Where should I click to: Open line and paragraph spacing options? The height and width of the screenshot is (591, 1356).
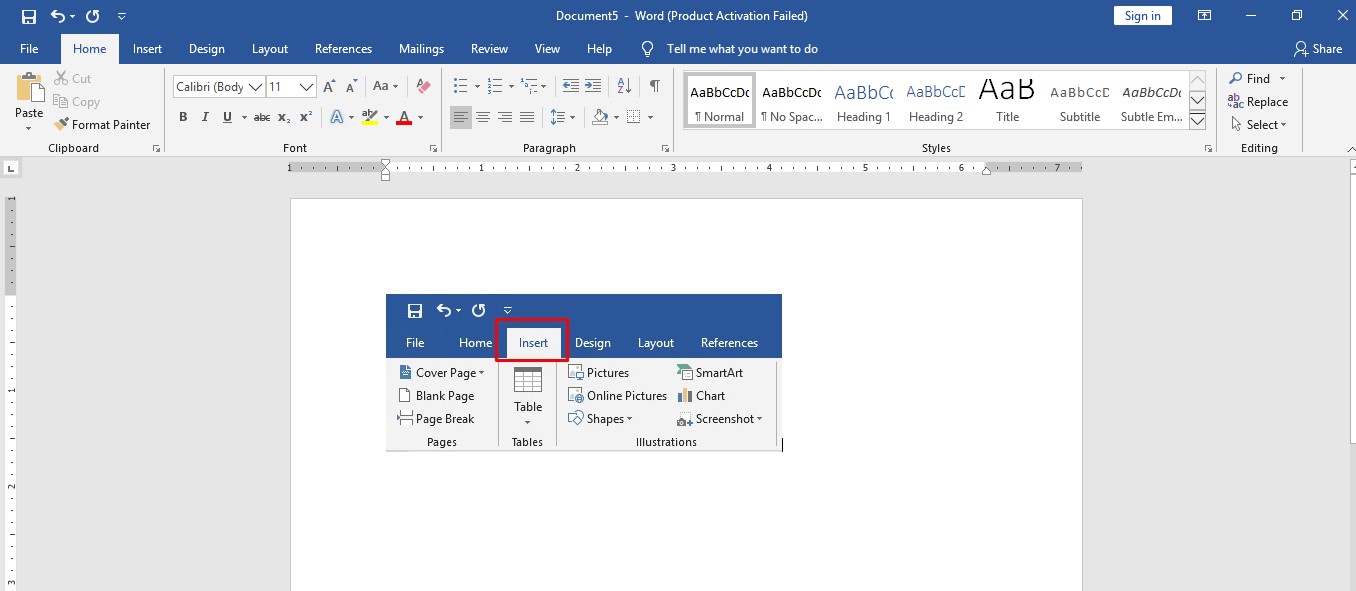tap(562, 117)
